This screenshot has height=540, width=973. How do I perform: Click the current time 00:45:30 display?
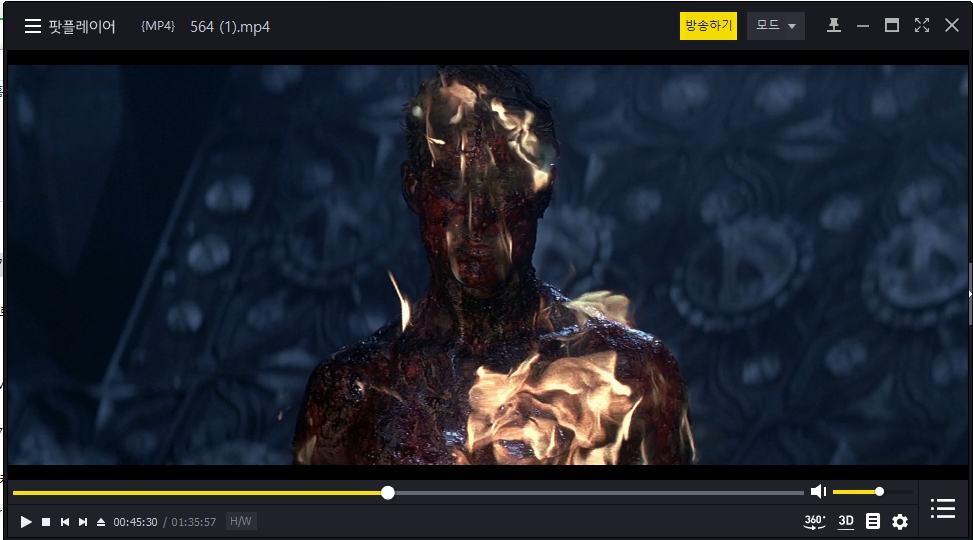(135, 522)
